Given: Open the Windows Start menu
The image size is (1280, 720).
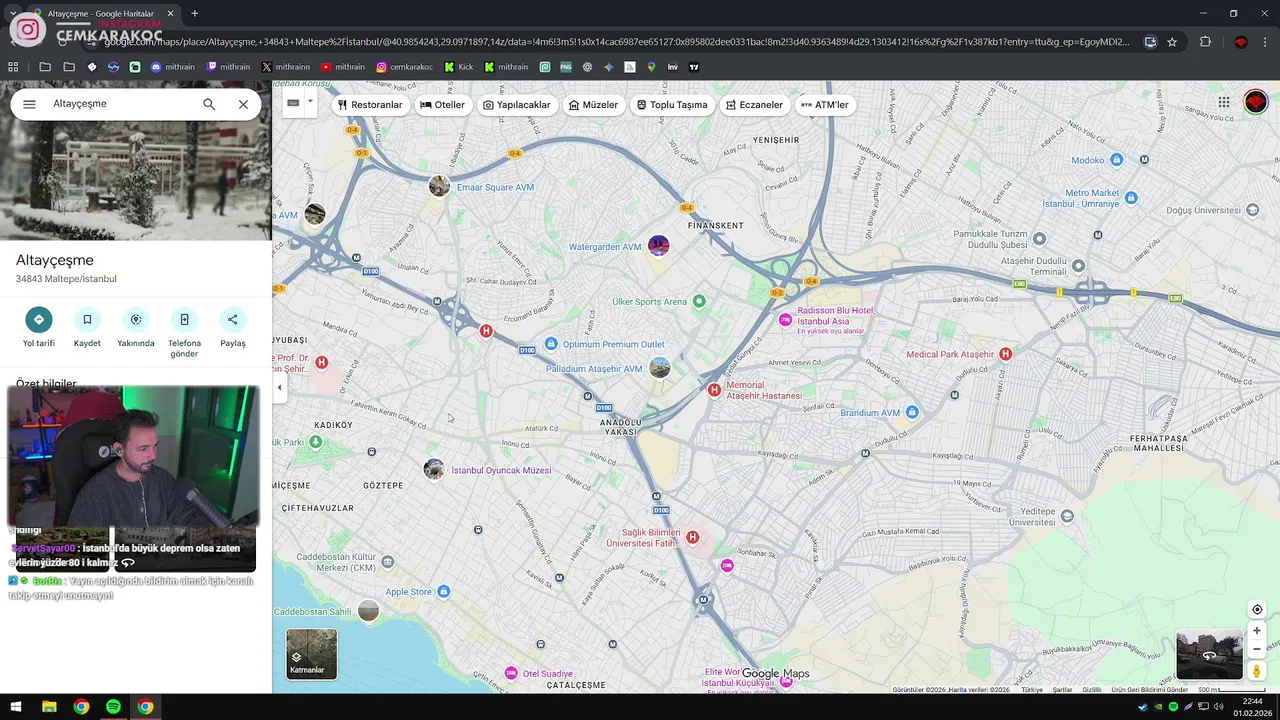Looking at the screenshot, I should 16,707.
